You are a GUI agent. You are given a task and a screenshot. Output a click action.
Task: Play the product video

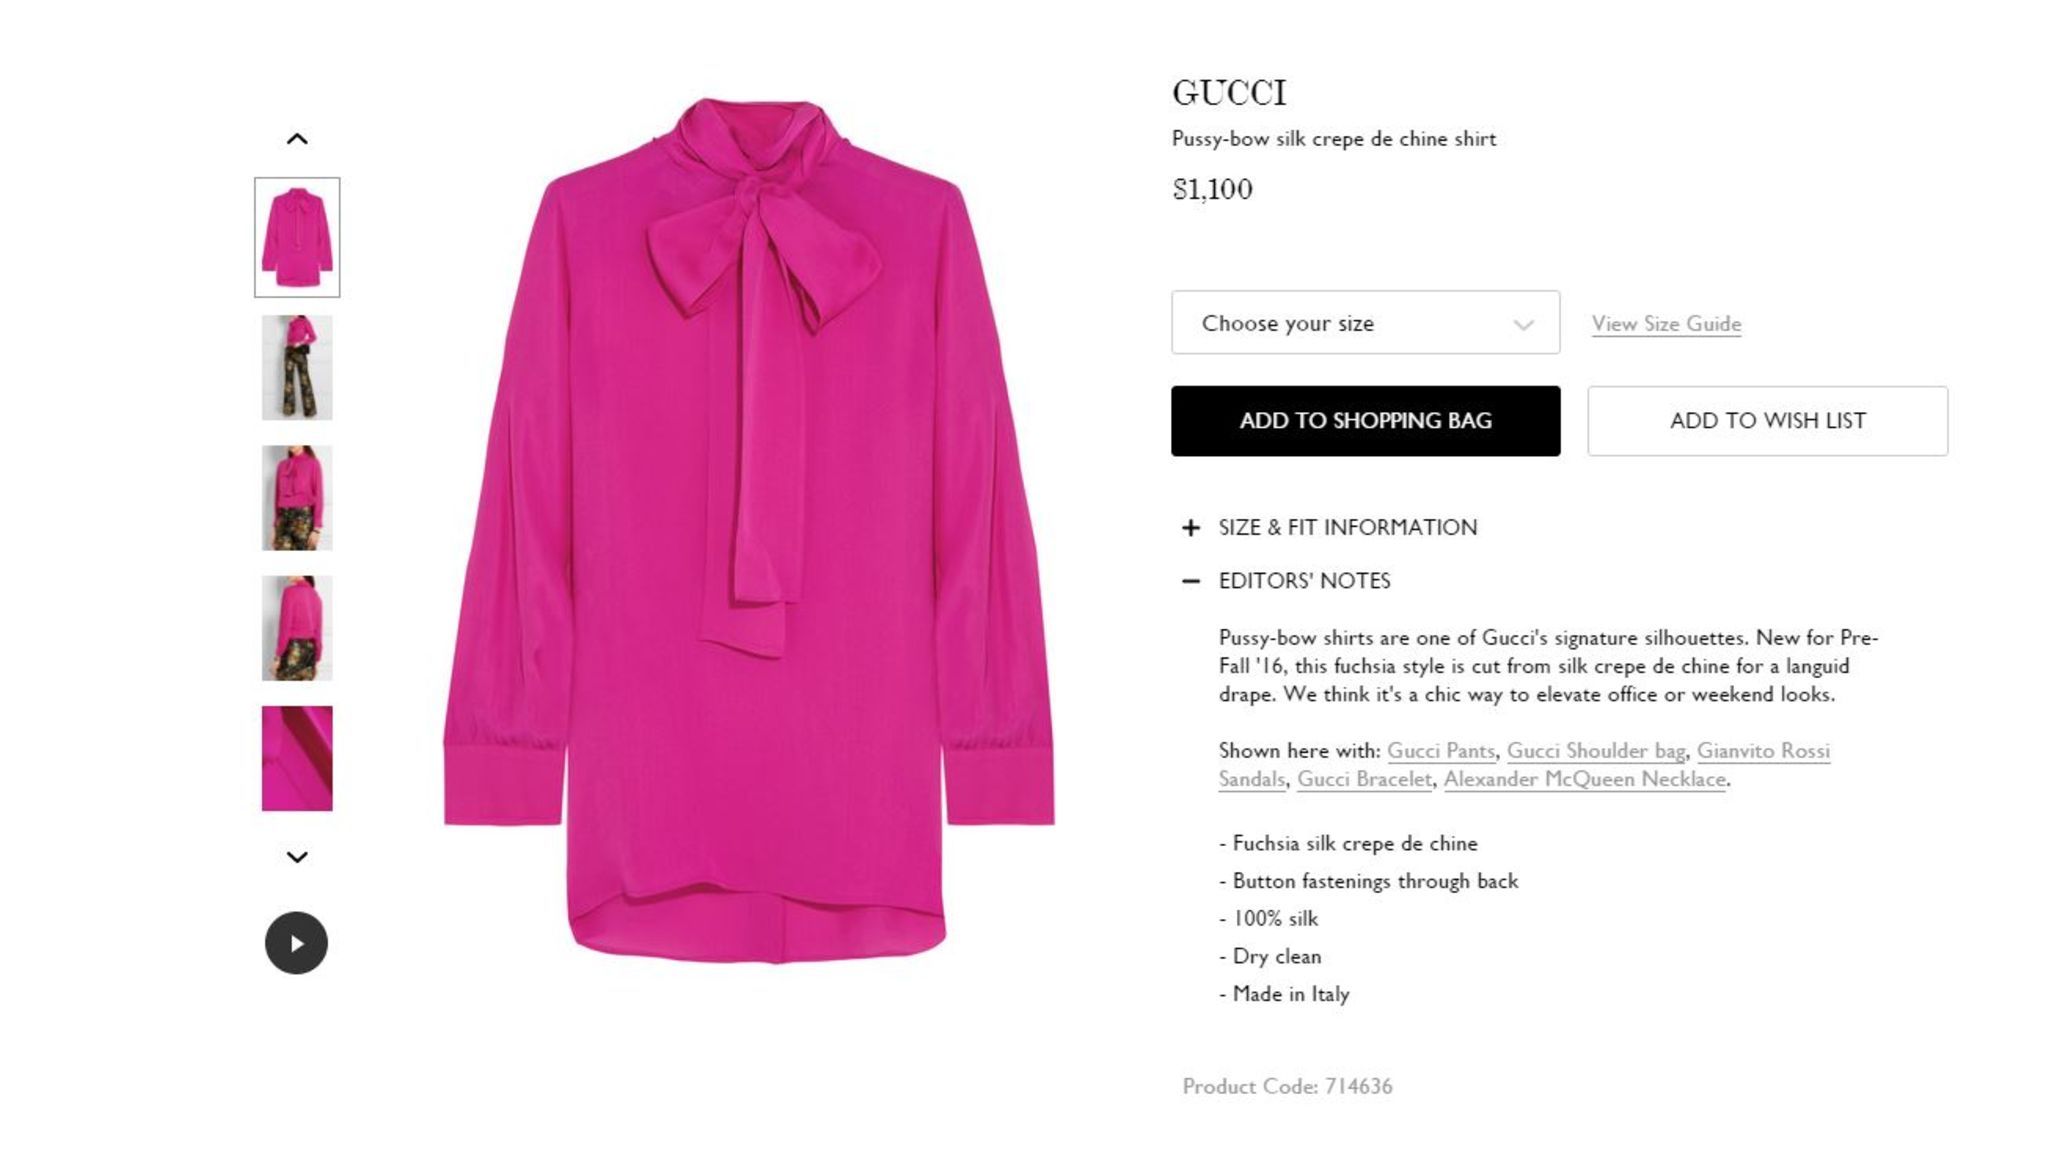pos(296,943)
